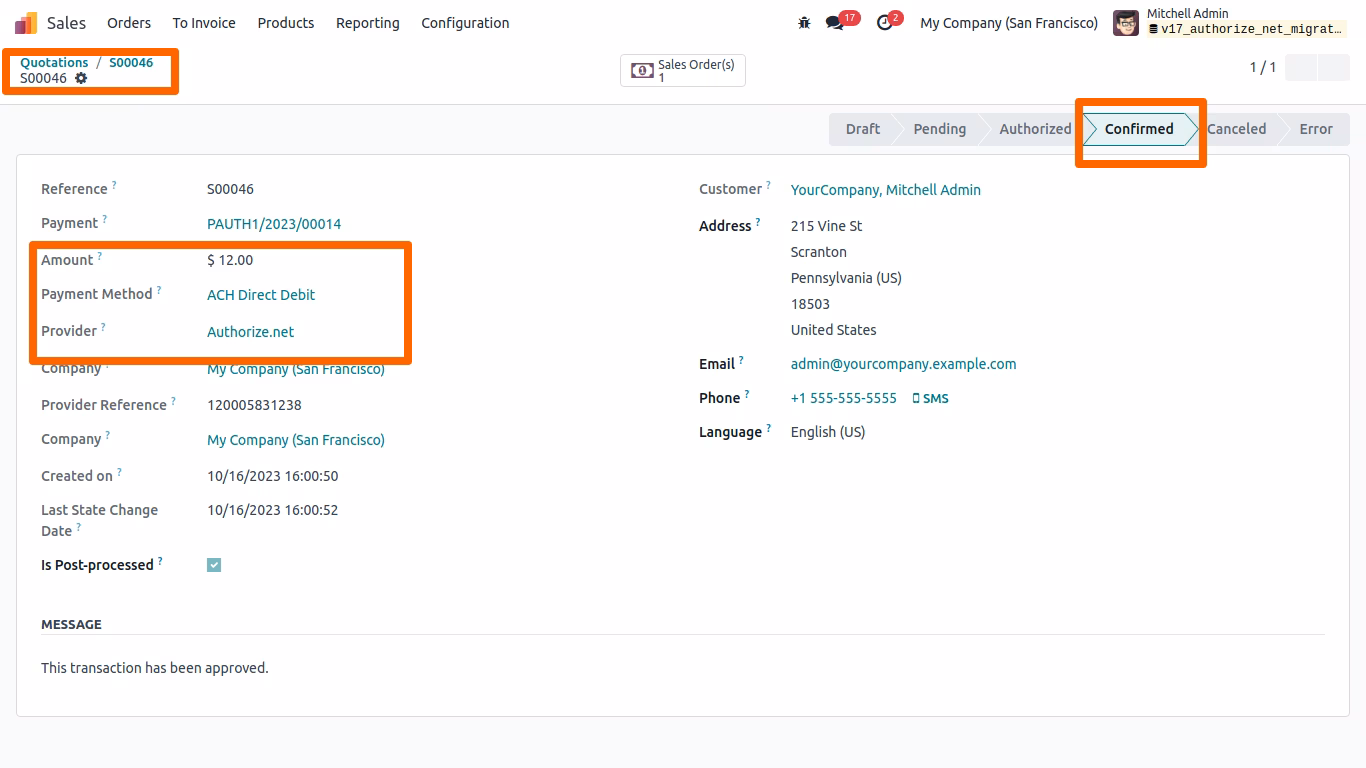Screen dimensions: 1366x768
Task: Click Mitchell Admin avatar picture
Action: [1126, 23]
